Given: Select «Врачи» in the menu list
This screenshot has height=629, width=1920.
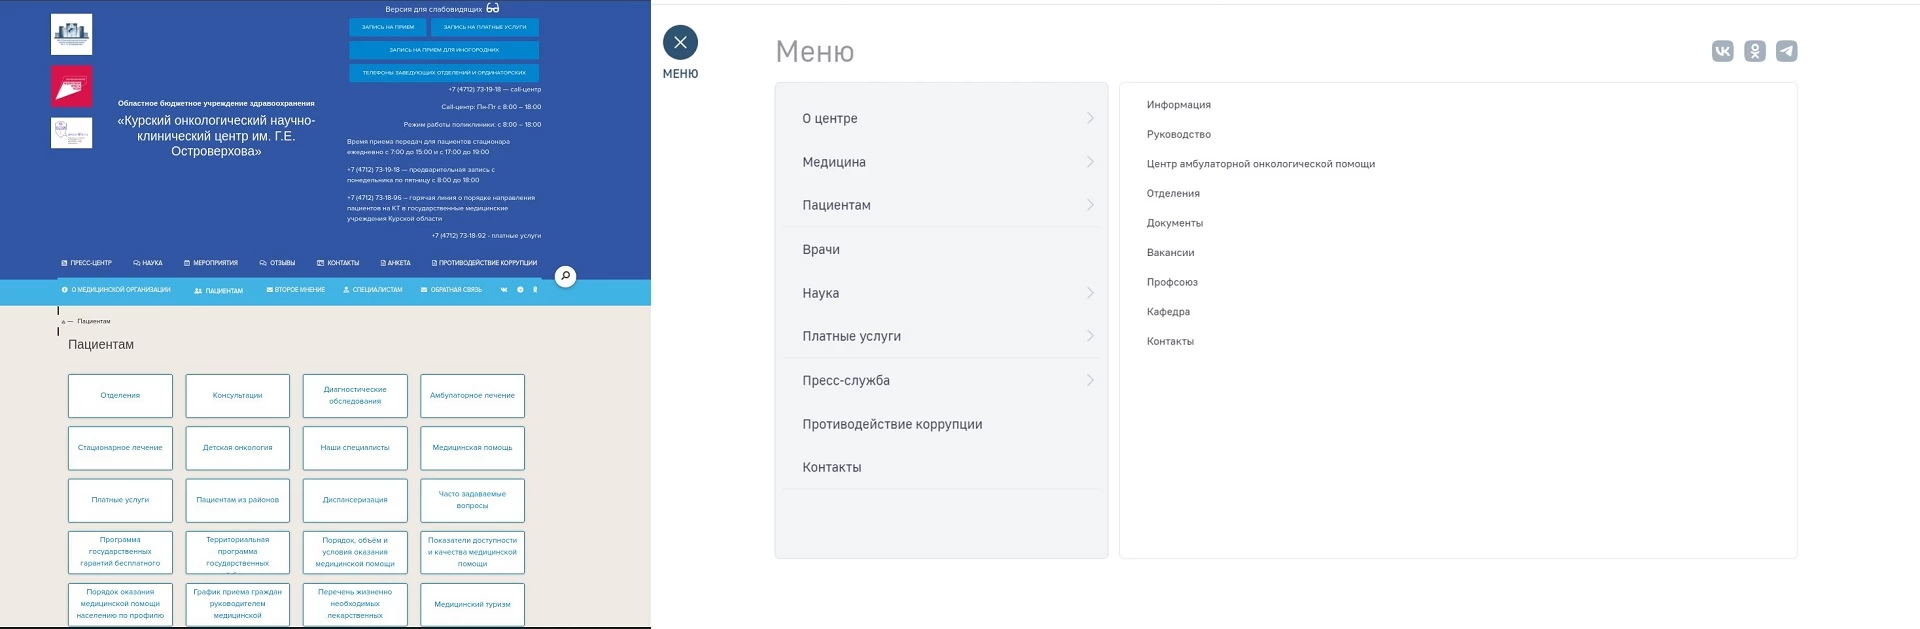Looking at the screenshot, I should tap(821, 249).
